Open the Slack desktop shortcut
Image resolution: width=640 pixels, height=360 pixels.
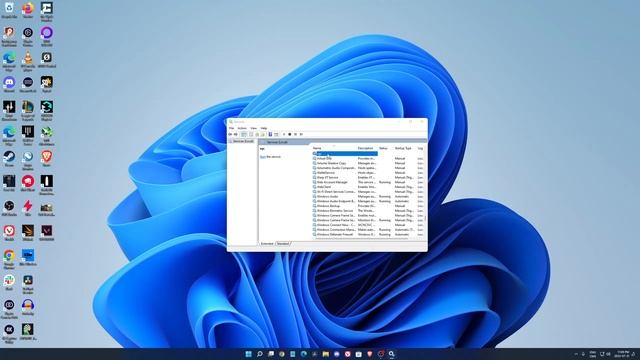point(9,283)
